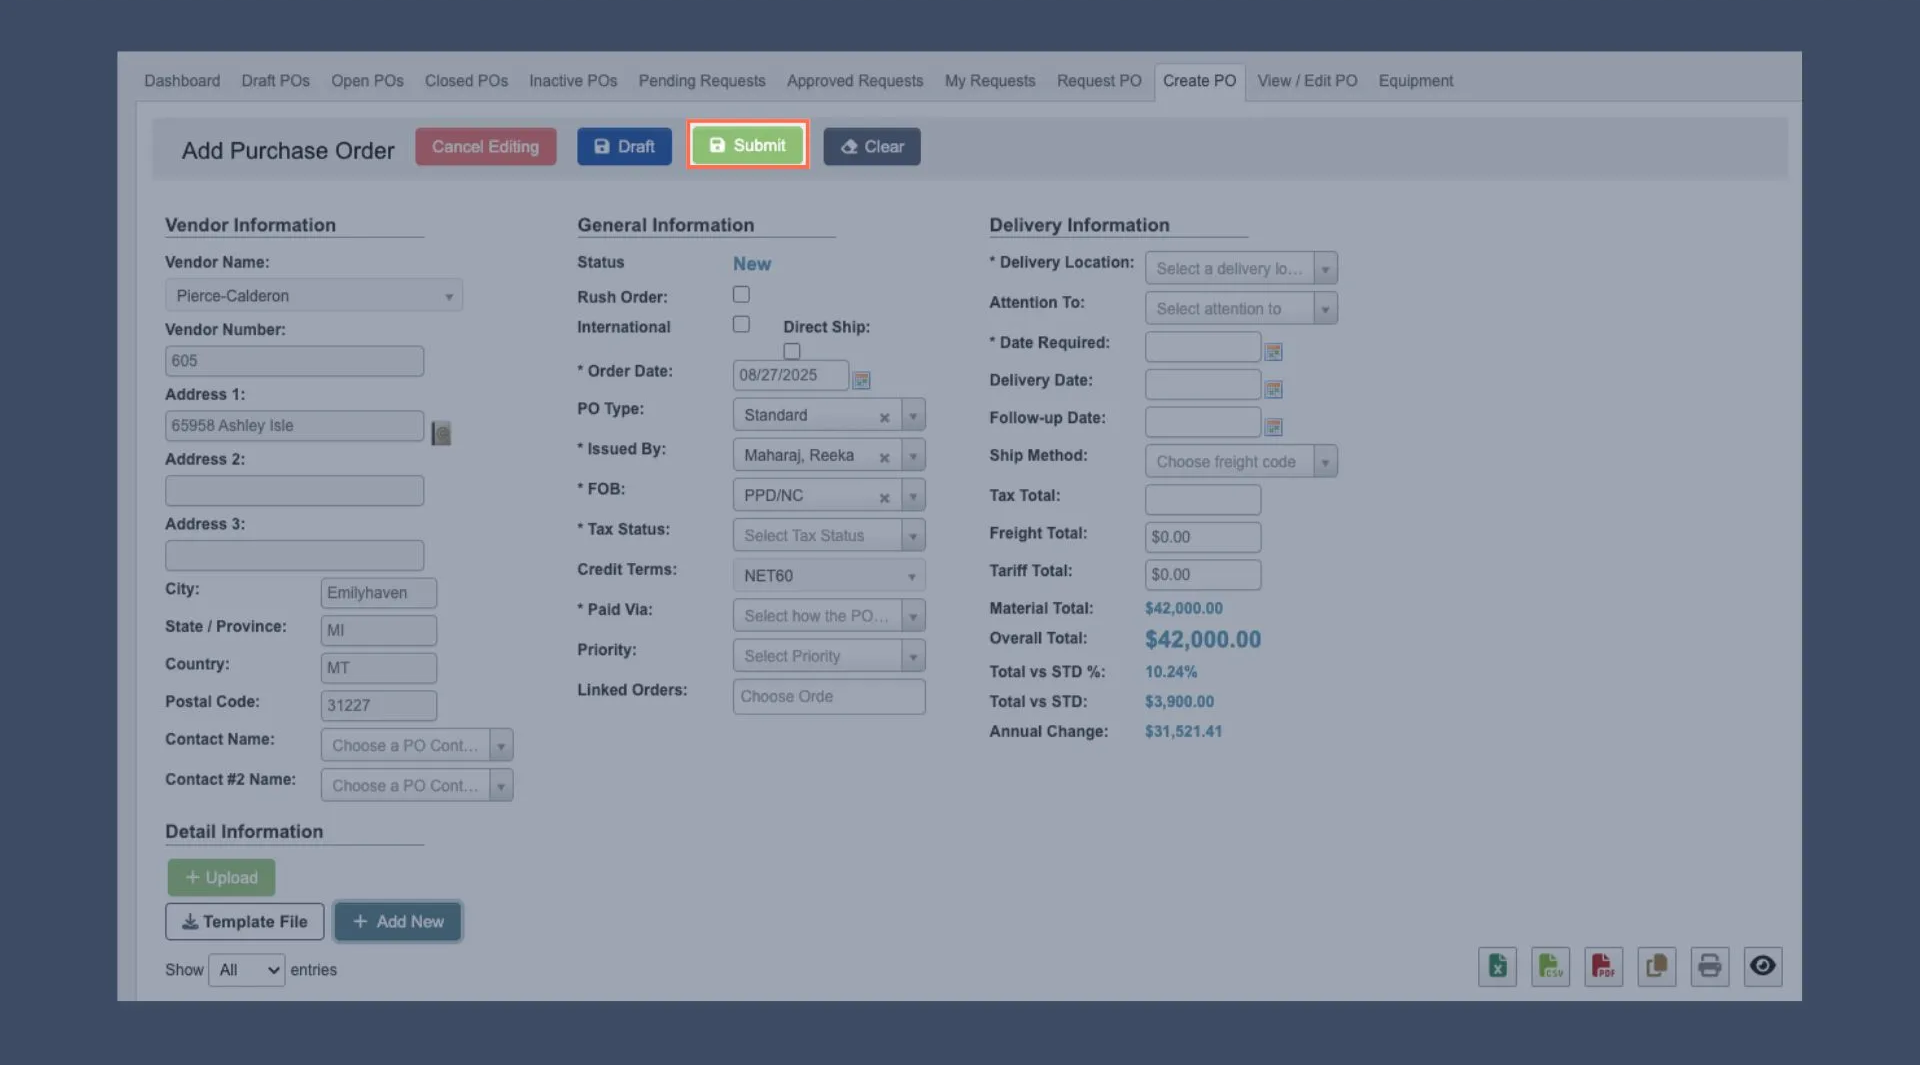1920x1065 pixels.
Task: Expand the Issued By dropdown arrow
Action: coord(913,455)
